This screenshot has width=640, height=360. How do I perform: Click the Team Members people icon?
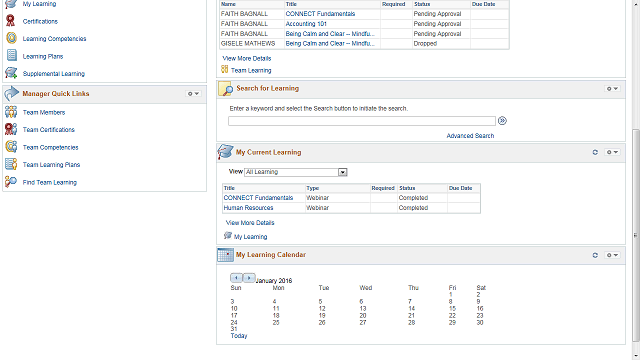tap(11, 112)
